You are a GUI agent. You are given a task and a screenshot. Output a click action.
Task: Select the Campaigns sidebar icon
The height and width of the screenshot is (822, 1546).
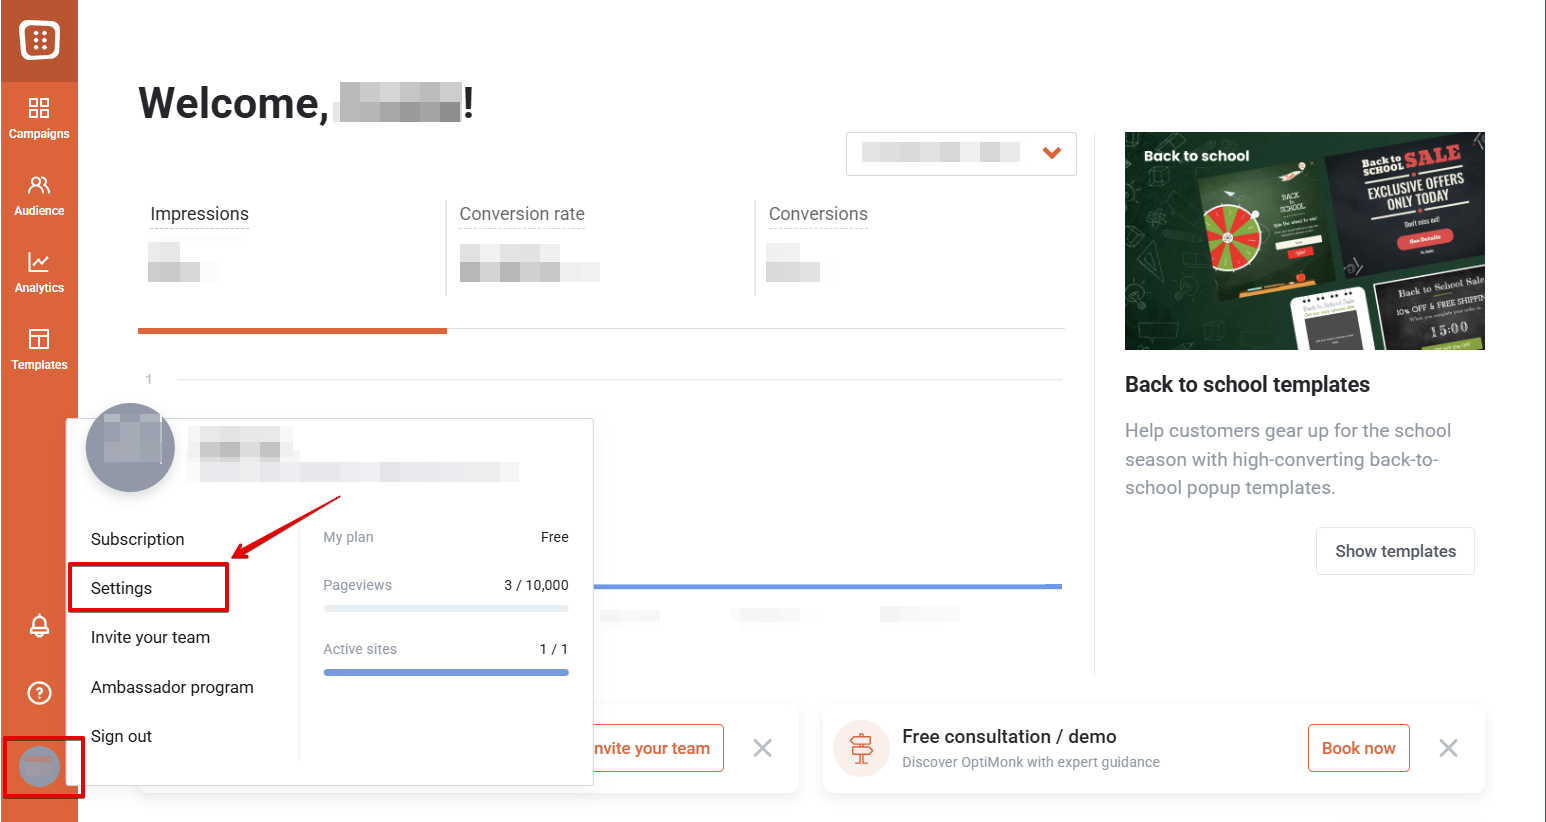tap(39, 118)
